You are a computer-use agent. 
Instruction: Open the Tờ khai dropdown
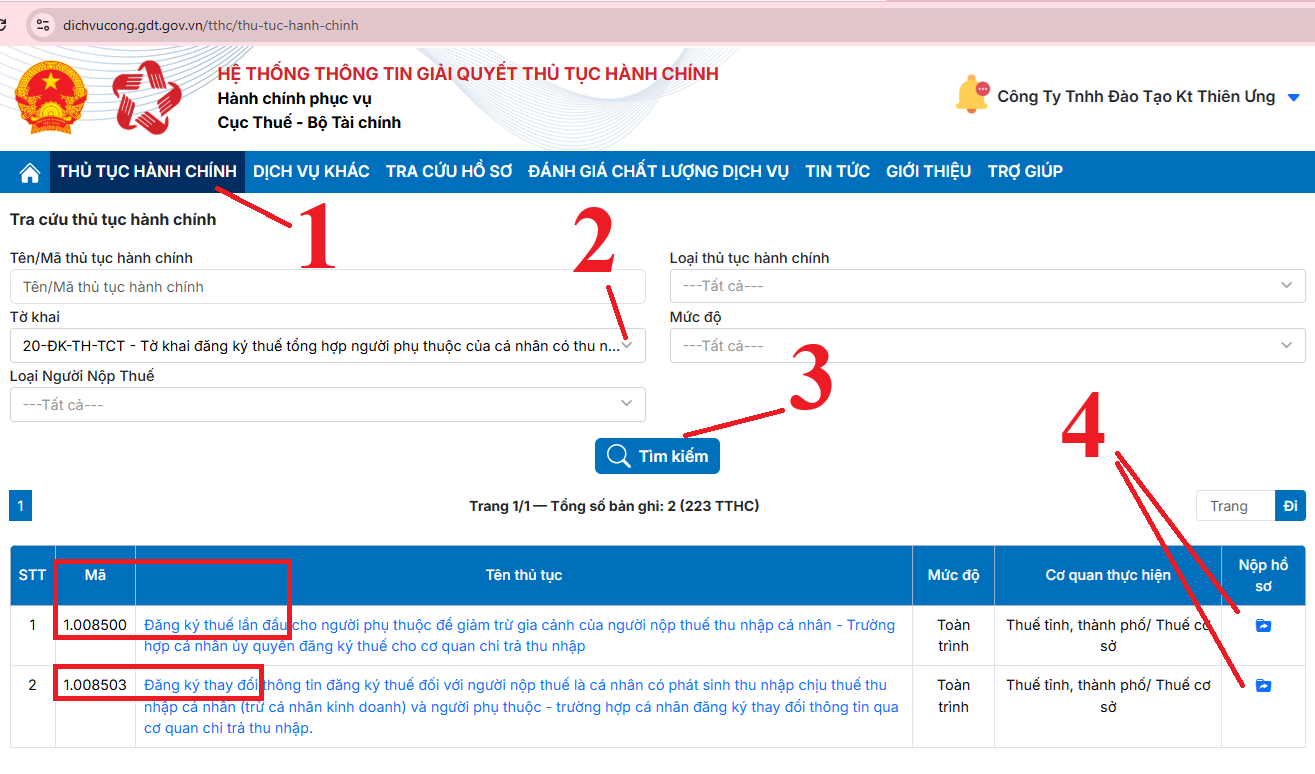[x=327, y=346]
